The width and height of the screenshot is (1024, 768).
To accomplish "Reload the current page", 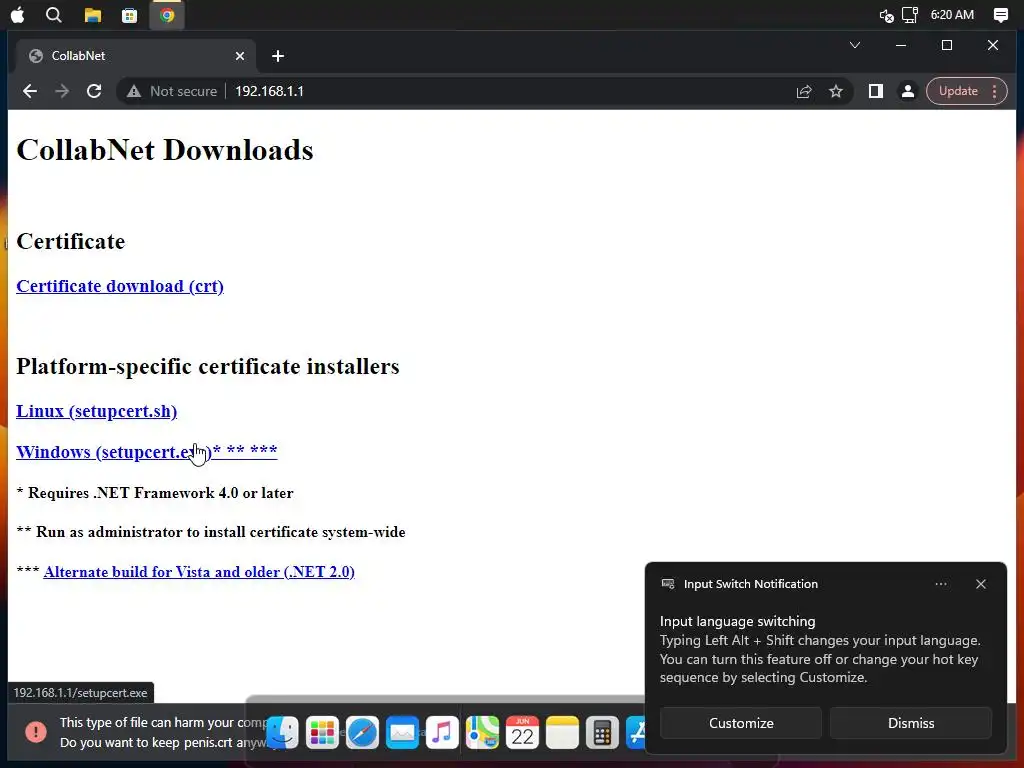I will pyautogui.click(x=94, y=91).
